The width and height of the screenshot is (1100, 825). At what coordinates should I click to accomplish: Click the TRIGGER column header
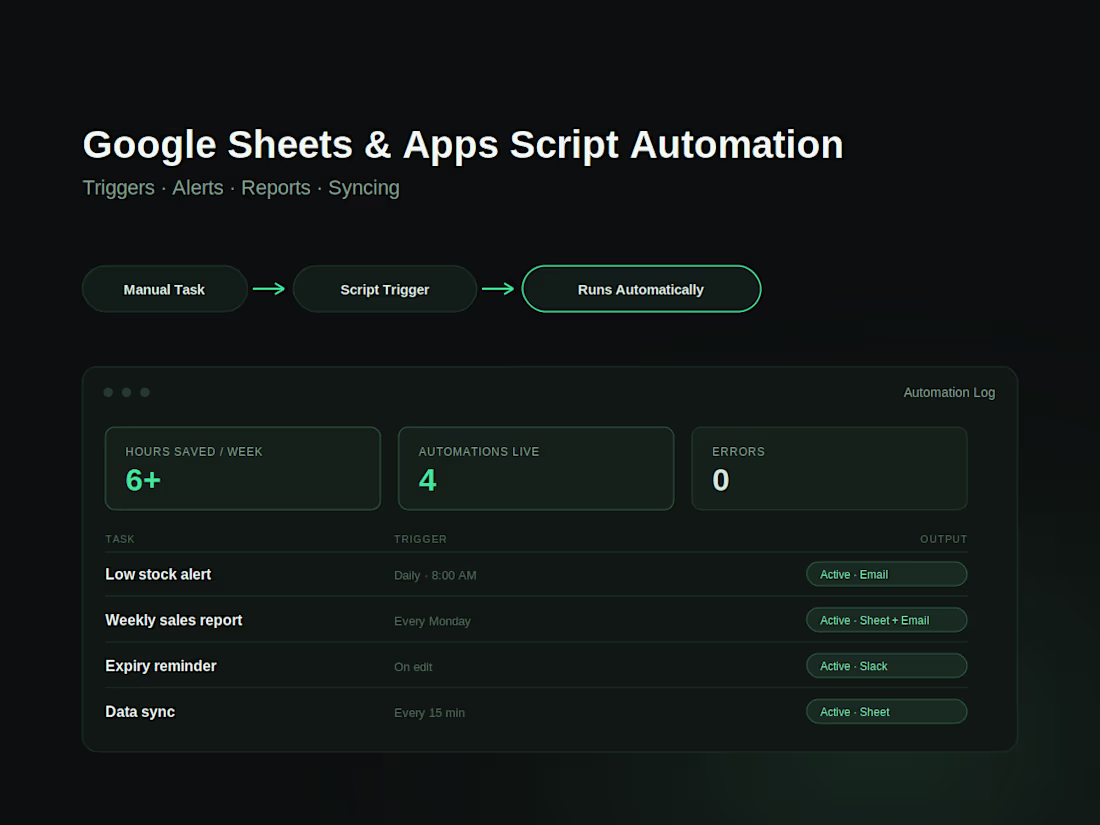(420, 539)
